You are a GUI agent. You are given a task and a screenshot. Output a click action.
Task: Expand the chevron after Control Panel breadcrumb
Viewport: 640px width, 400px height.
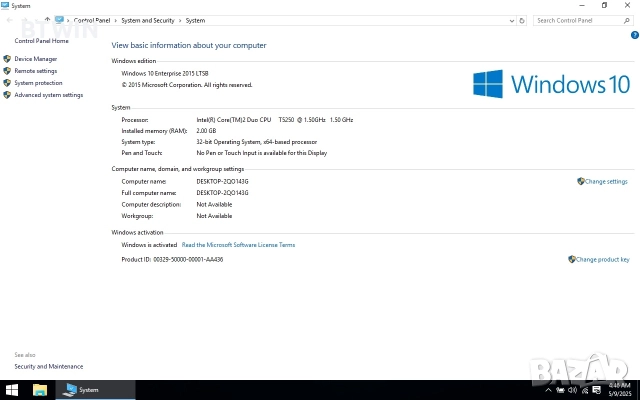tap(116, 20)
